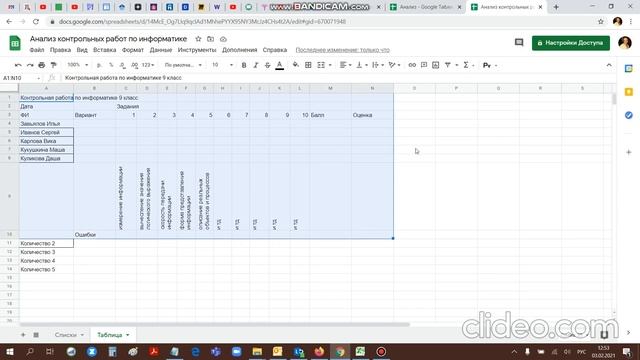The image size is (640, 360).
Task: Open number format 123 dropdown
Action: point(148,65)
